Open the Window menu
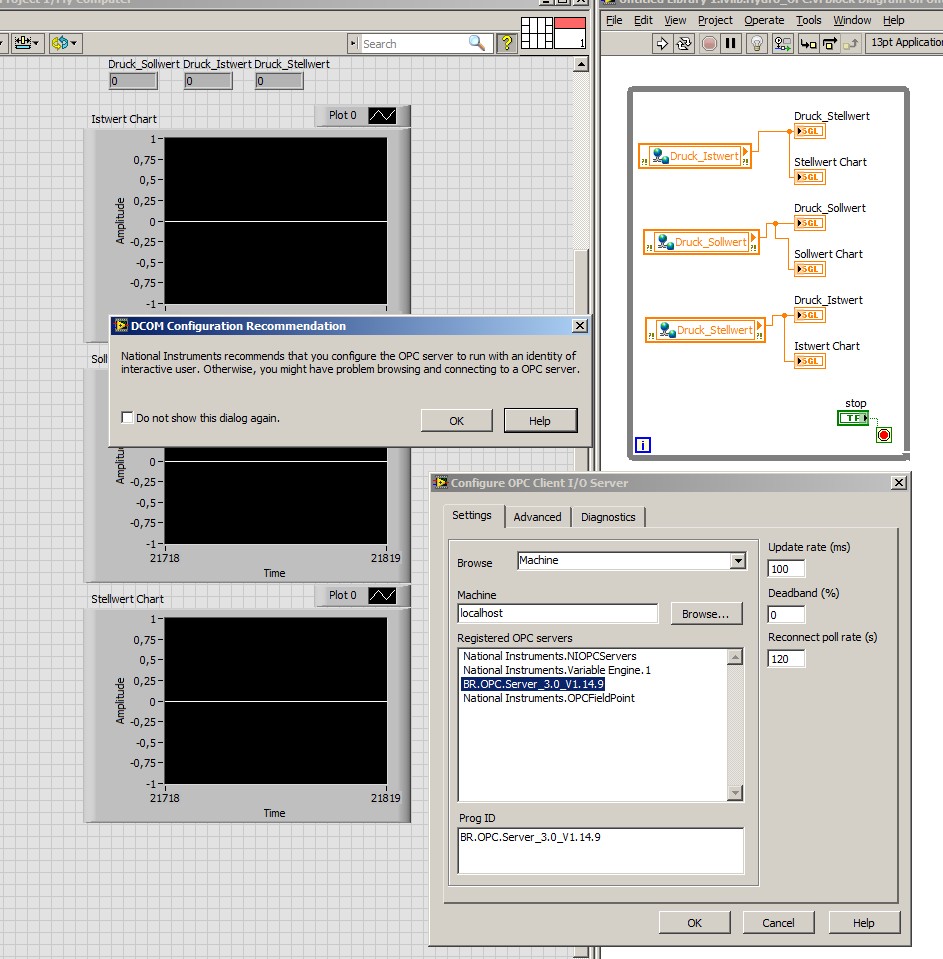 852,20
